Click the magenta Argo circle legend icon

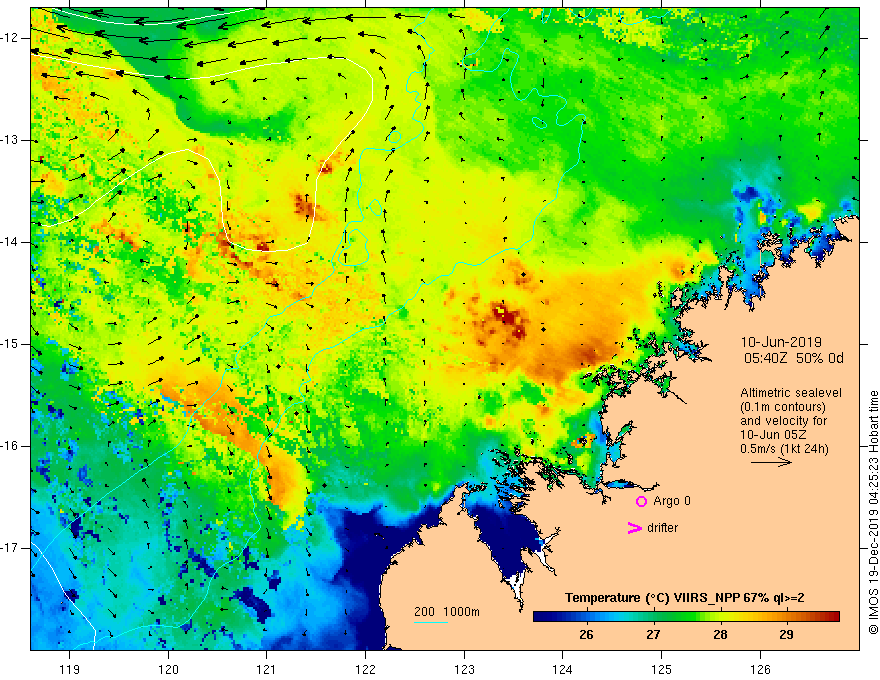(x=641, y=501)
